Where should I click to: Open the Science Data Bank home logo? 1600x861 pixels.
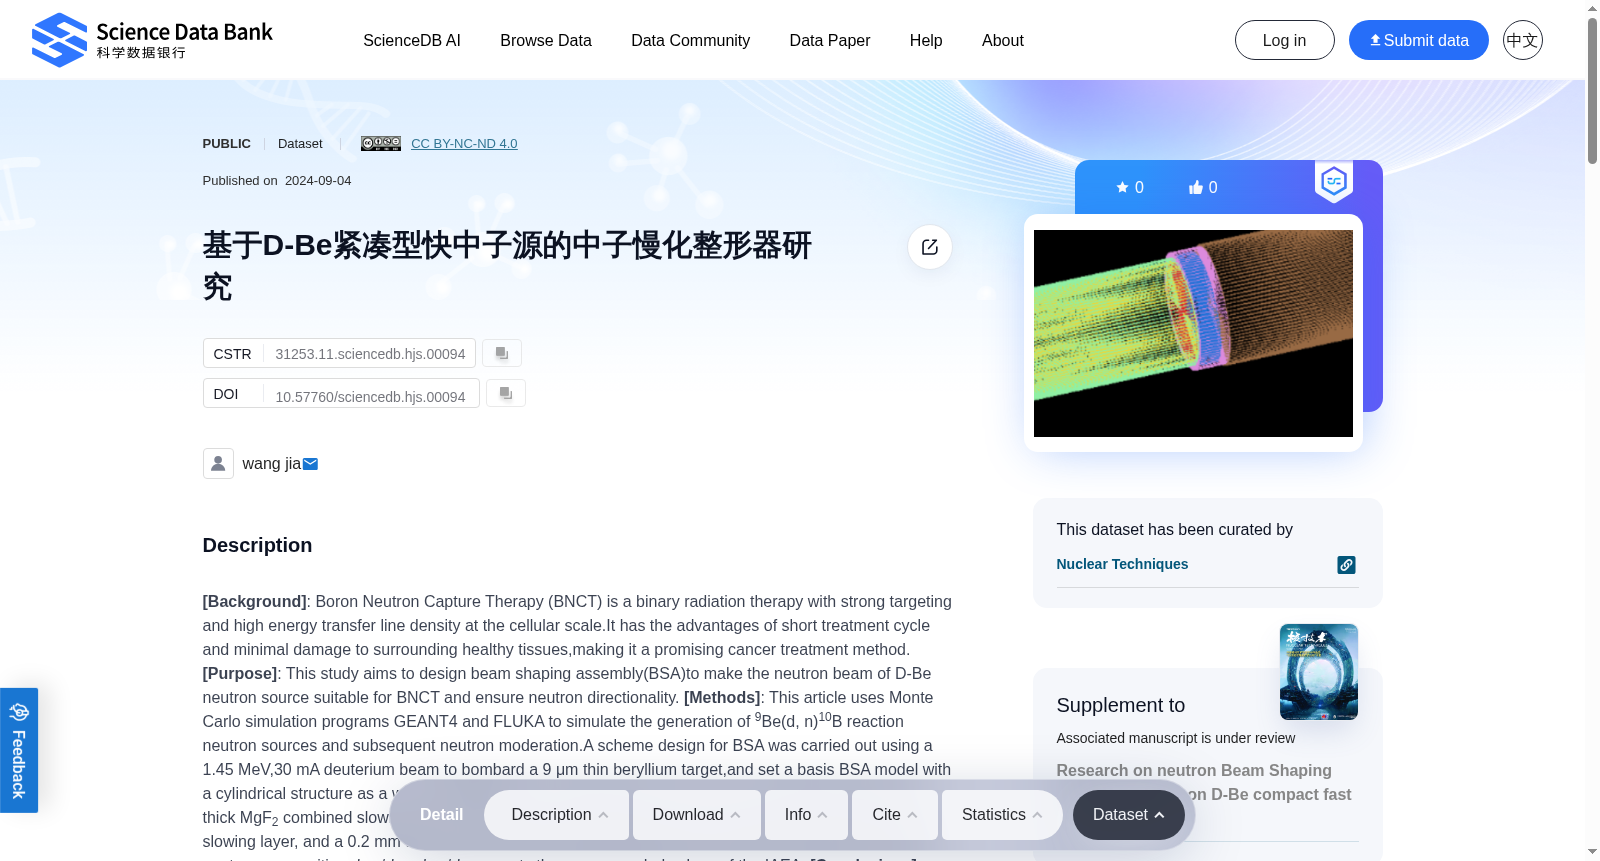pos(152,40)
